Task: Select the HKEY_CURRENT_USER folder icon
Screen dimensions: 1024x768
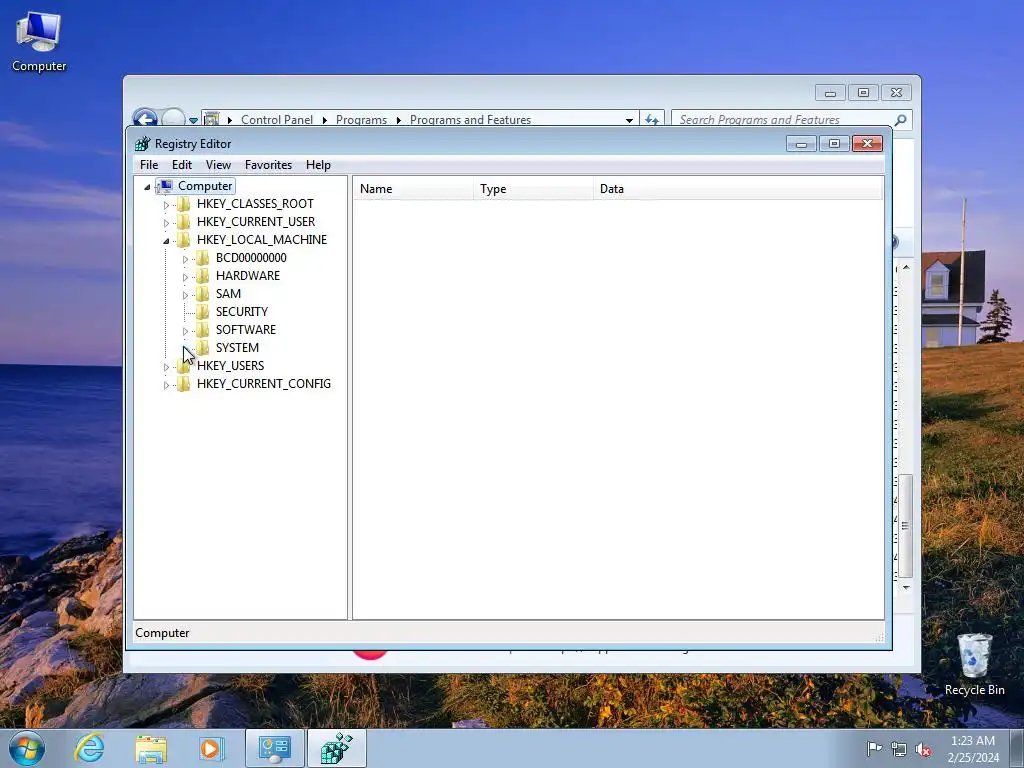Action: [x=184, y=221]
